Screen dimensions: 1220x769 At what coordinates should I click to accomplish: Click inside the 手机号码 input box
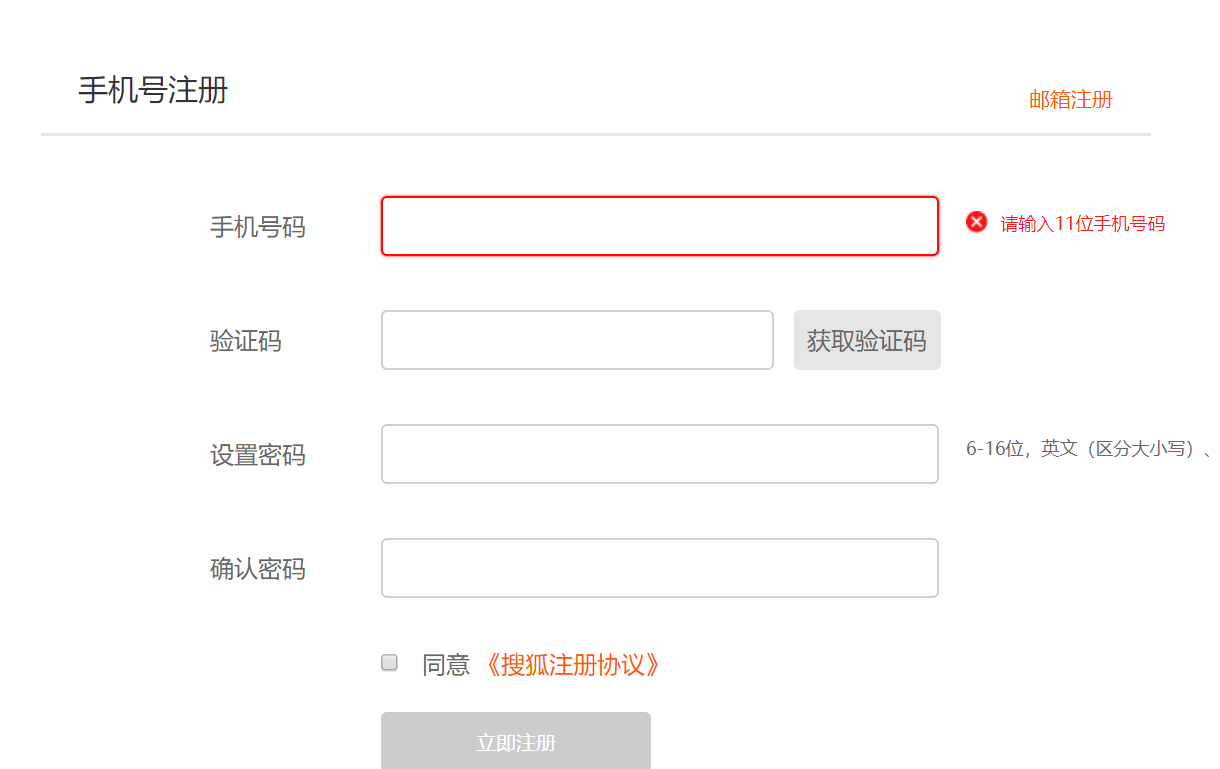660,226
